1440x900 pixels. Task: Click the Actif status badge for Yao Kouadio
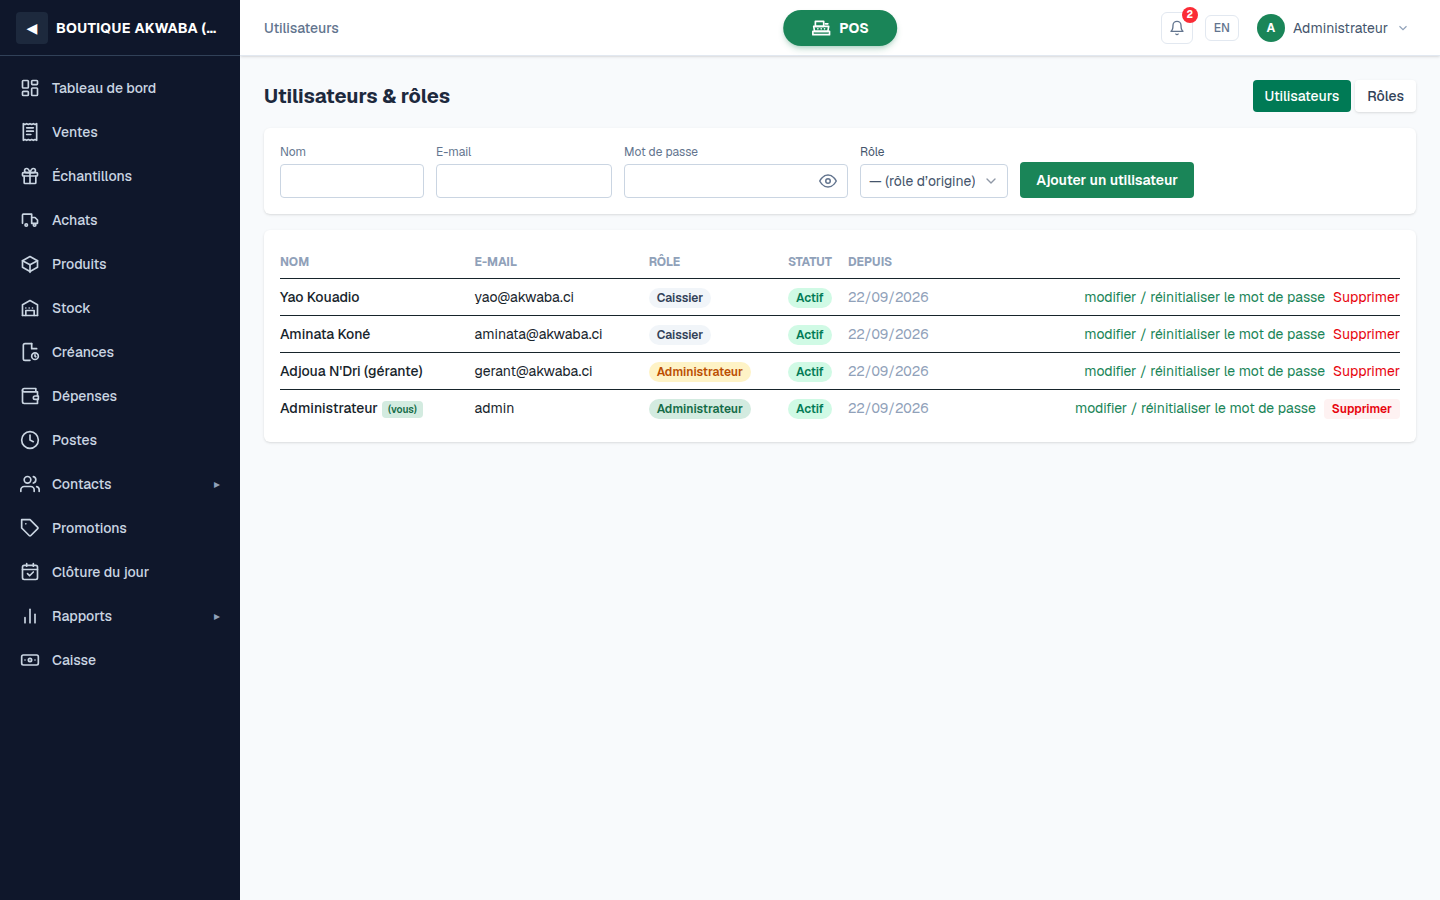[809, 298]
